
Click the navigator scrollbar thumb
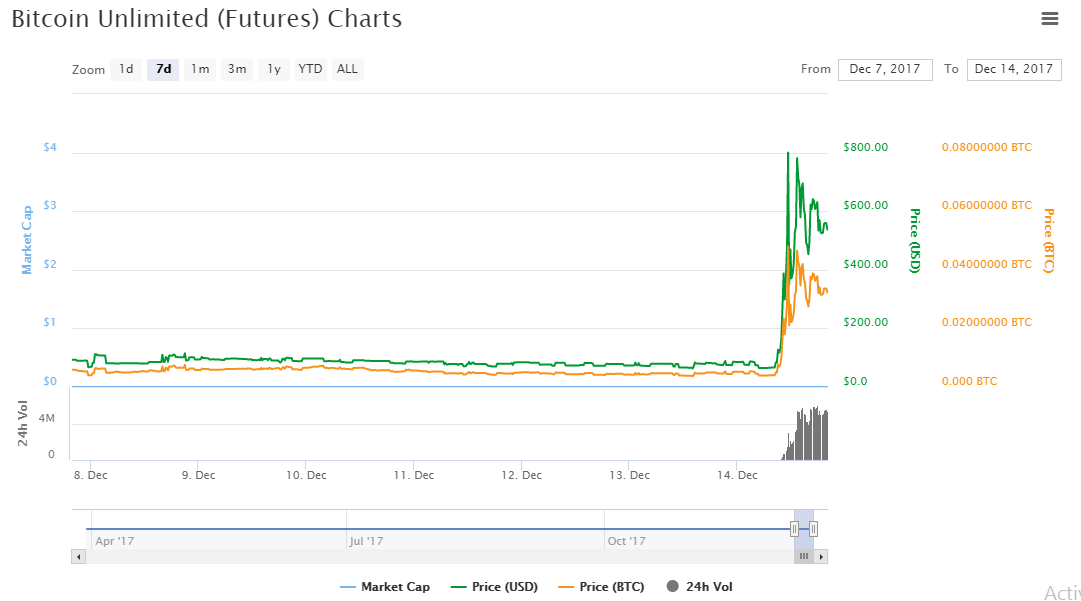[x=804, y=557]
